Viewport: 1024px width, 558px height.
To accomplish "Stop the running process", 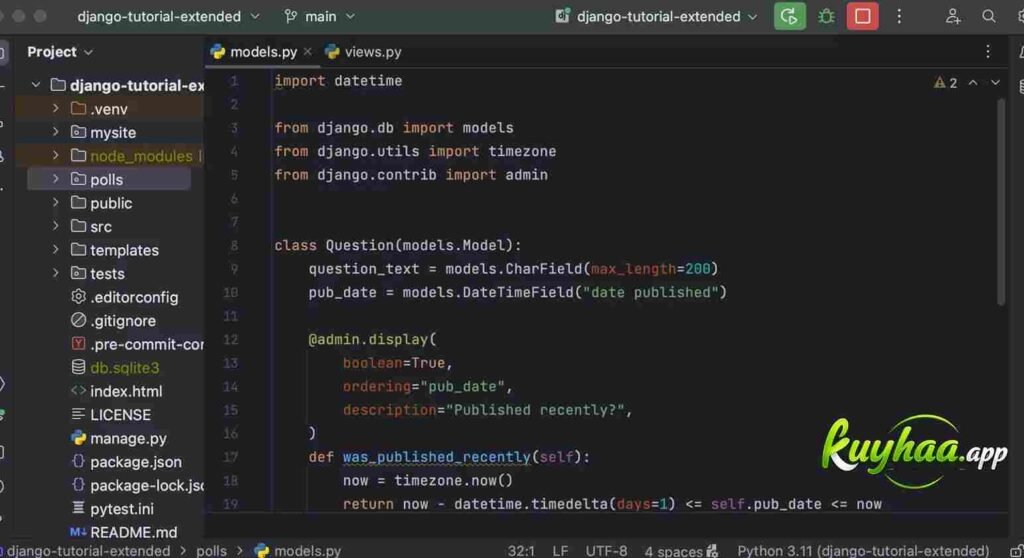I will click(x=862, y=16).
